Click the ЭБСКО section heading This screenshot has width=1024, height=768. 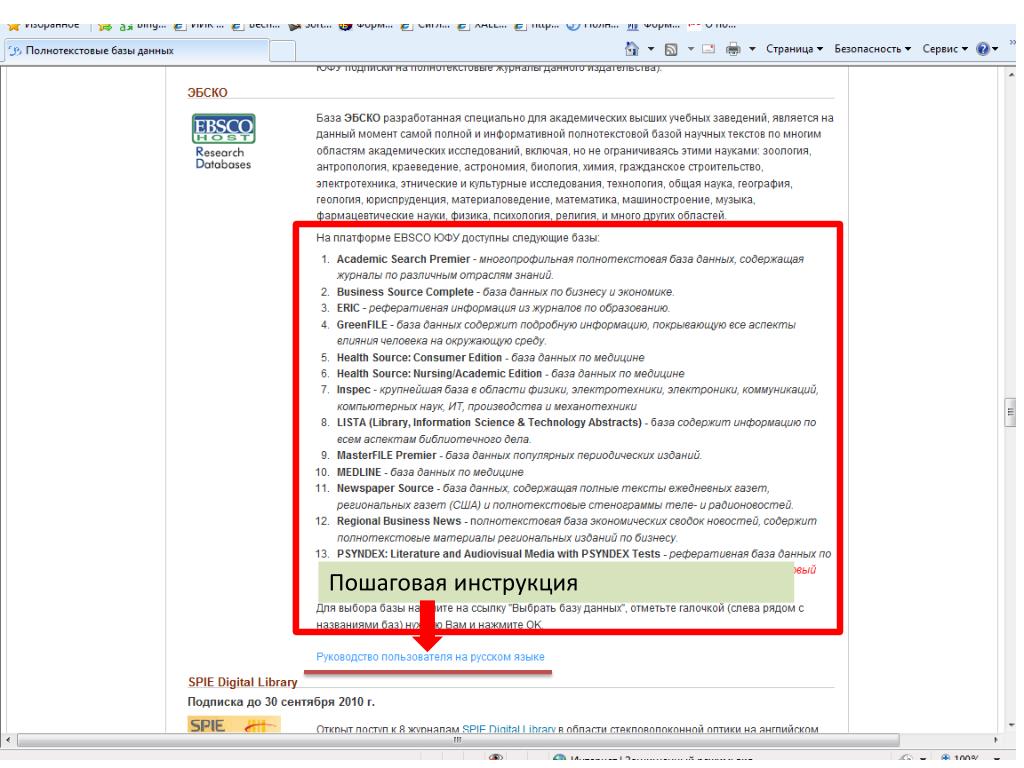[207, 93]
